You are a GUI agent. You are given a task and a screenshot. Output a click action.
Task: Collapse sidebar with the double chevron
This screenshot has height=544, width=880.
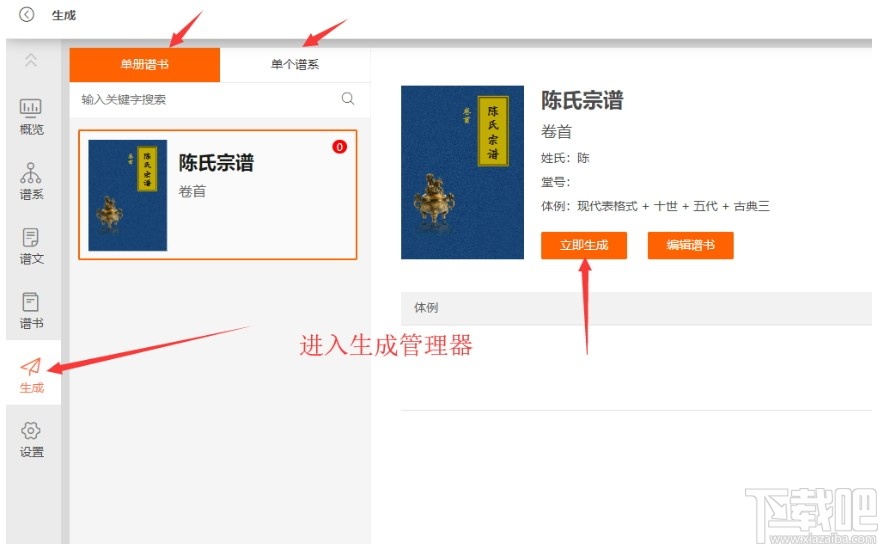(x=31, y=60)
